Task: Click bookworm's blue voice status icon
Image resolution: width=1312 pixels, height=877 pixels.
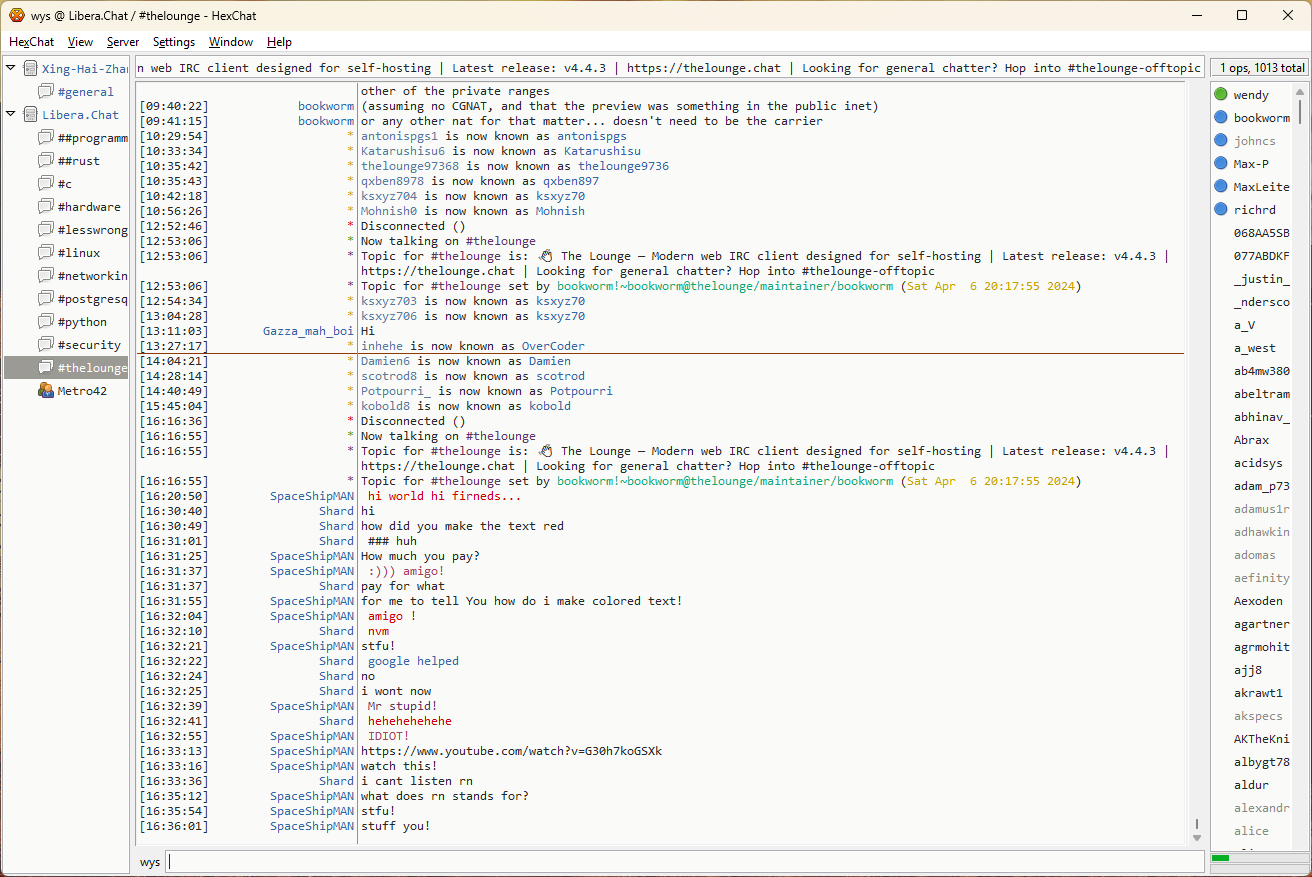Action: [x=1220, y=118]
